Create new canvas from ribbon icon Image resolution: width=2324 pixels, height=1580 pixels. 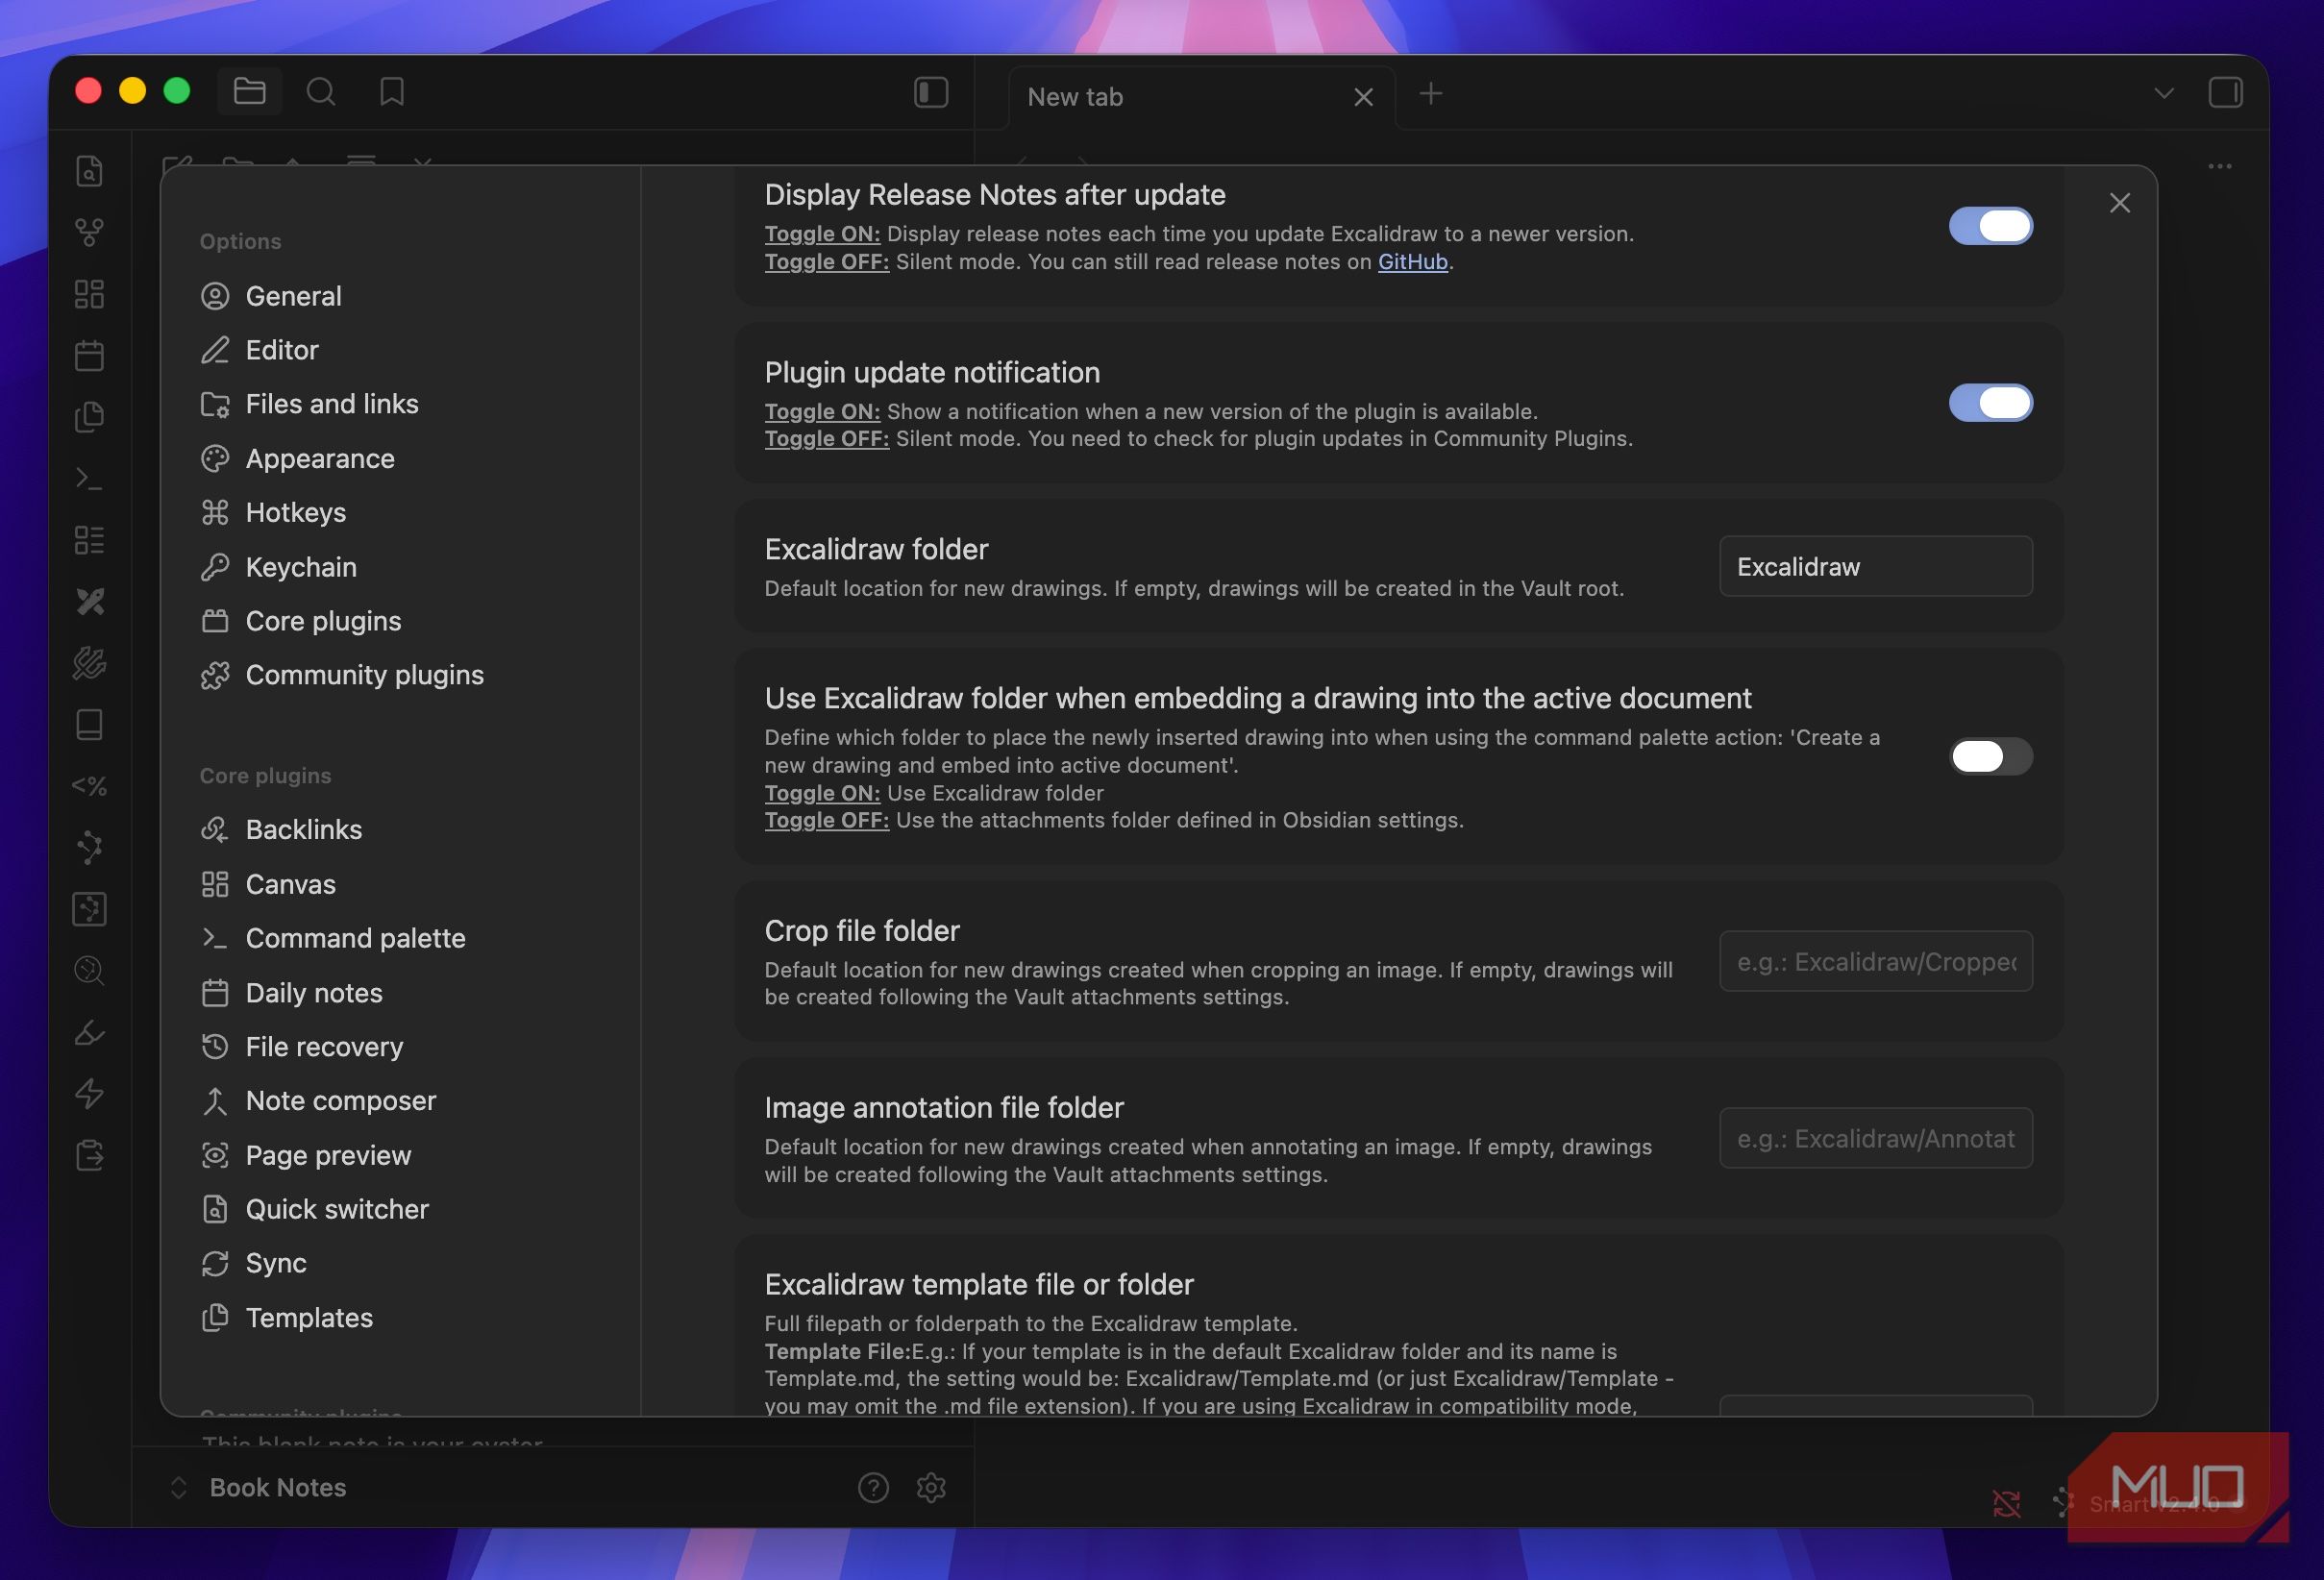(x=89, y=294)
